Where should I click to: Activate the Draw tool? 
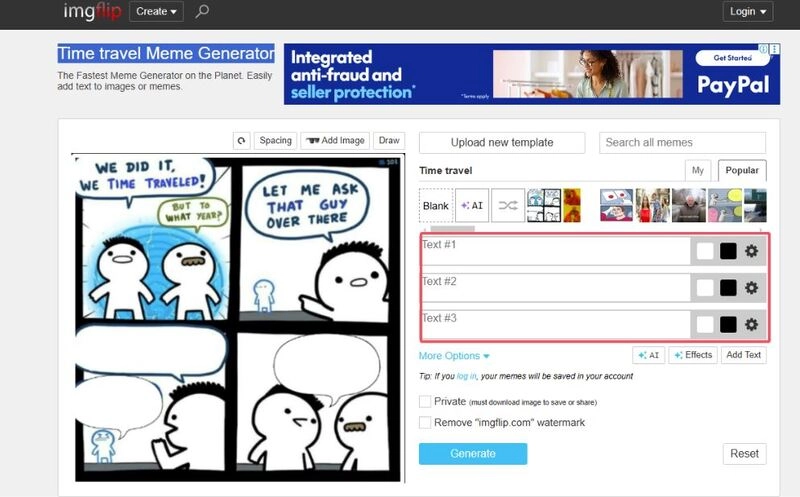(389, 140)
